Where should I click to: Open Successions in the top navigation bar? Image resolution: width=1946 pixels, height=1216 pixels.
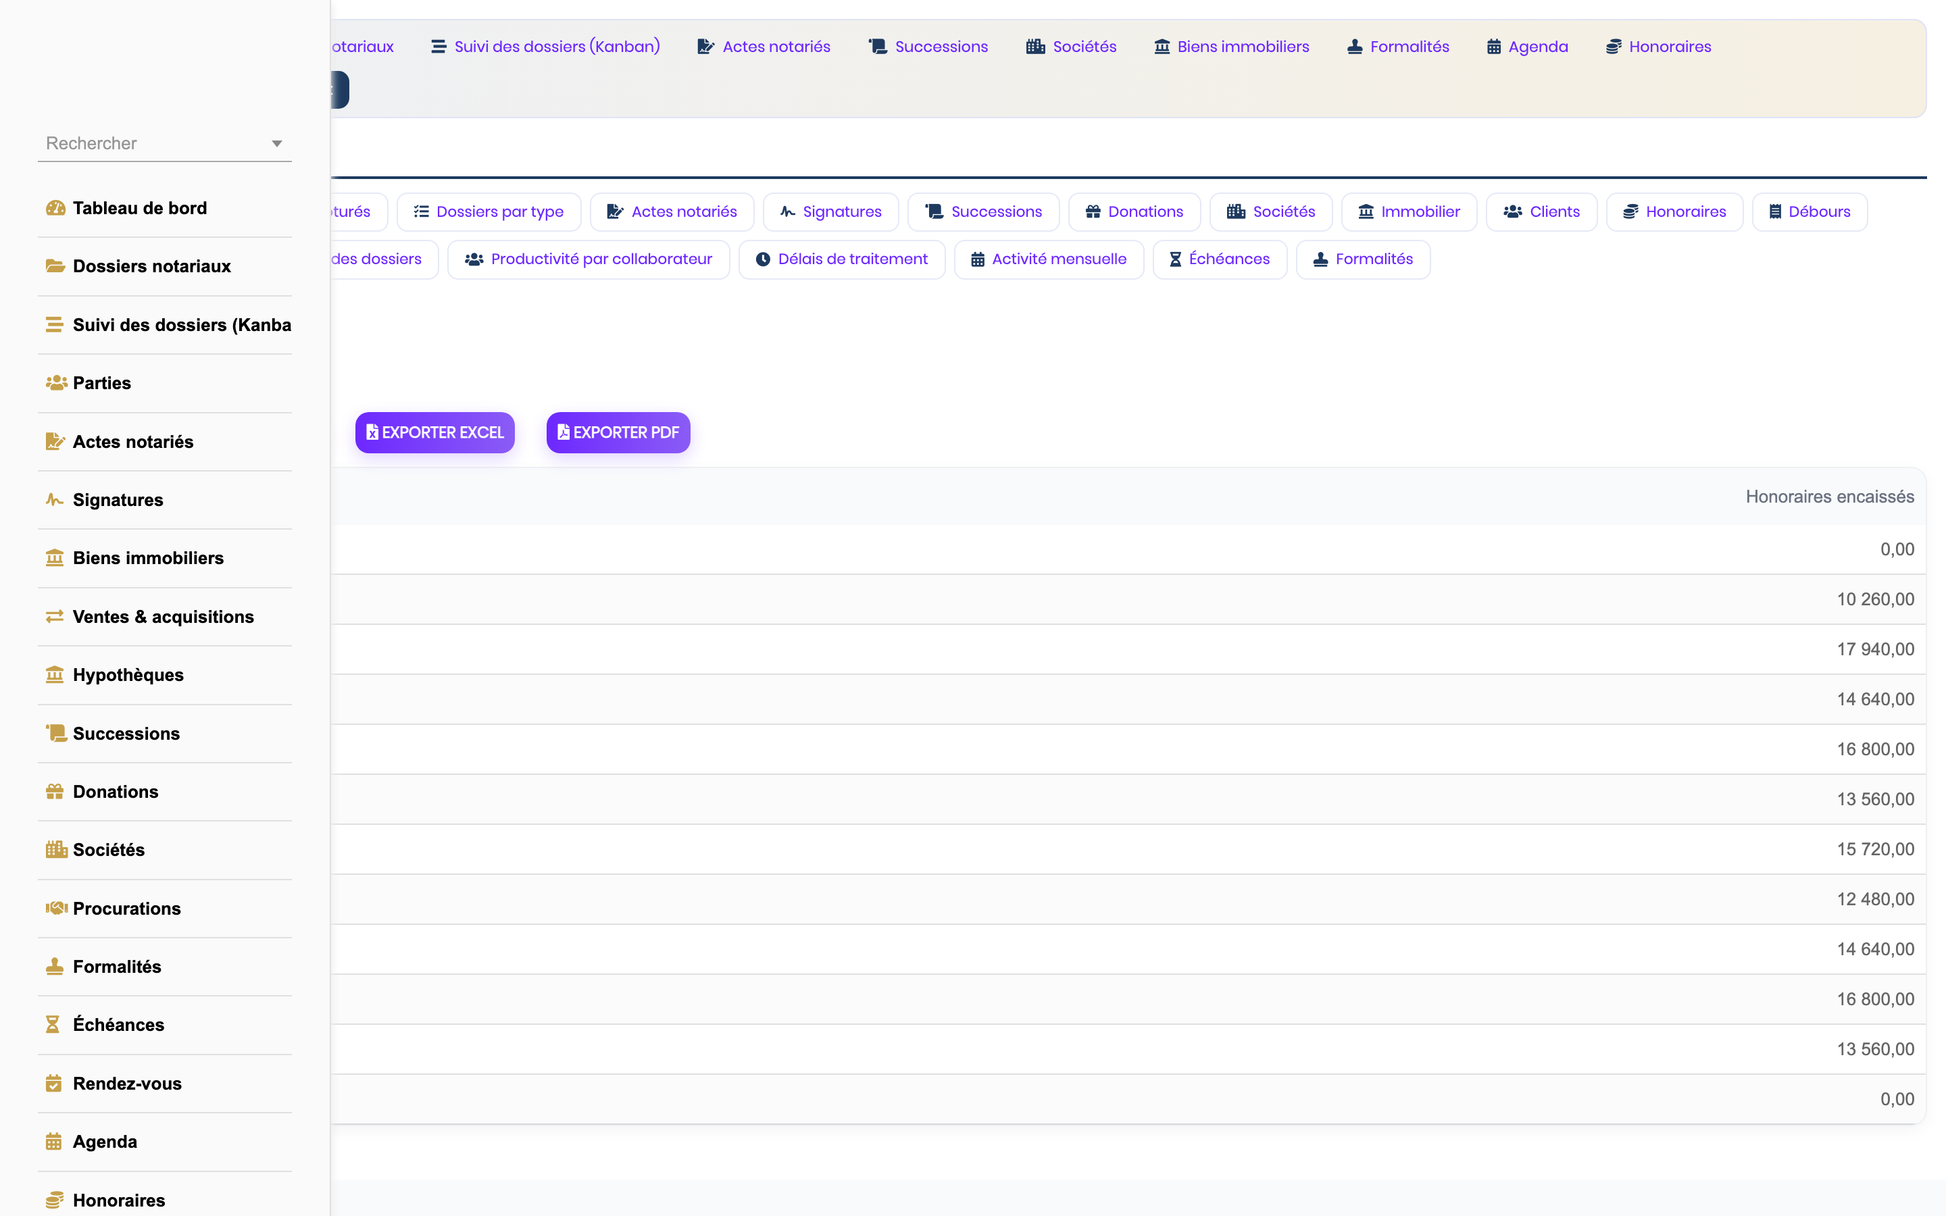coord(929,47)
